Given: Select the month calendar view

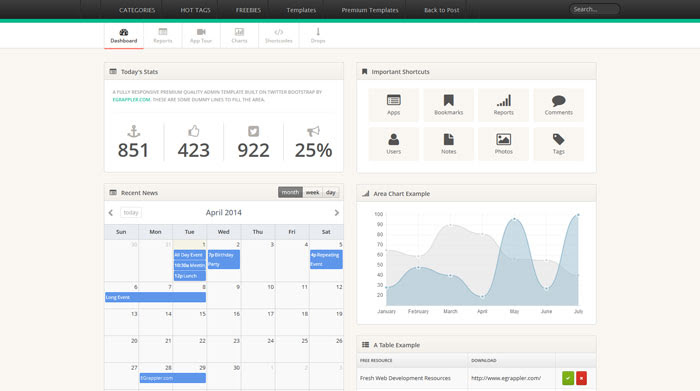Looking at the screenshot, I should 290,192.
